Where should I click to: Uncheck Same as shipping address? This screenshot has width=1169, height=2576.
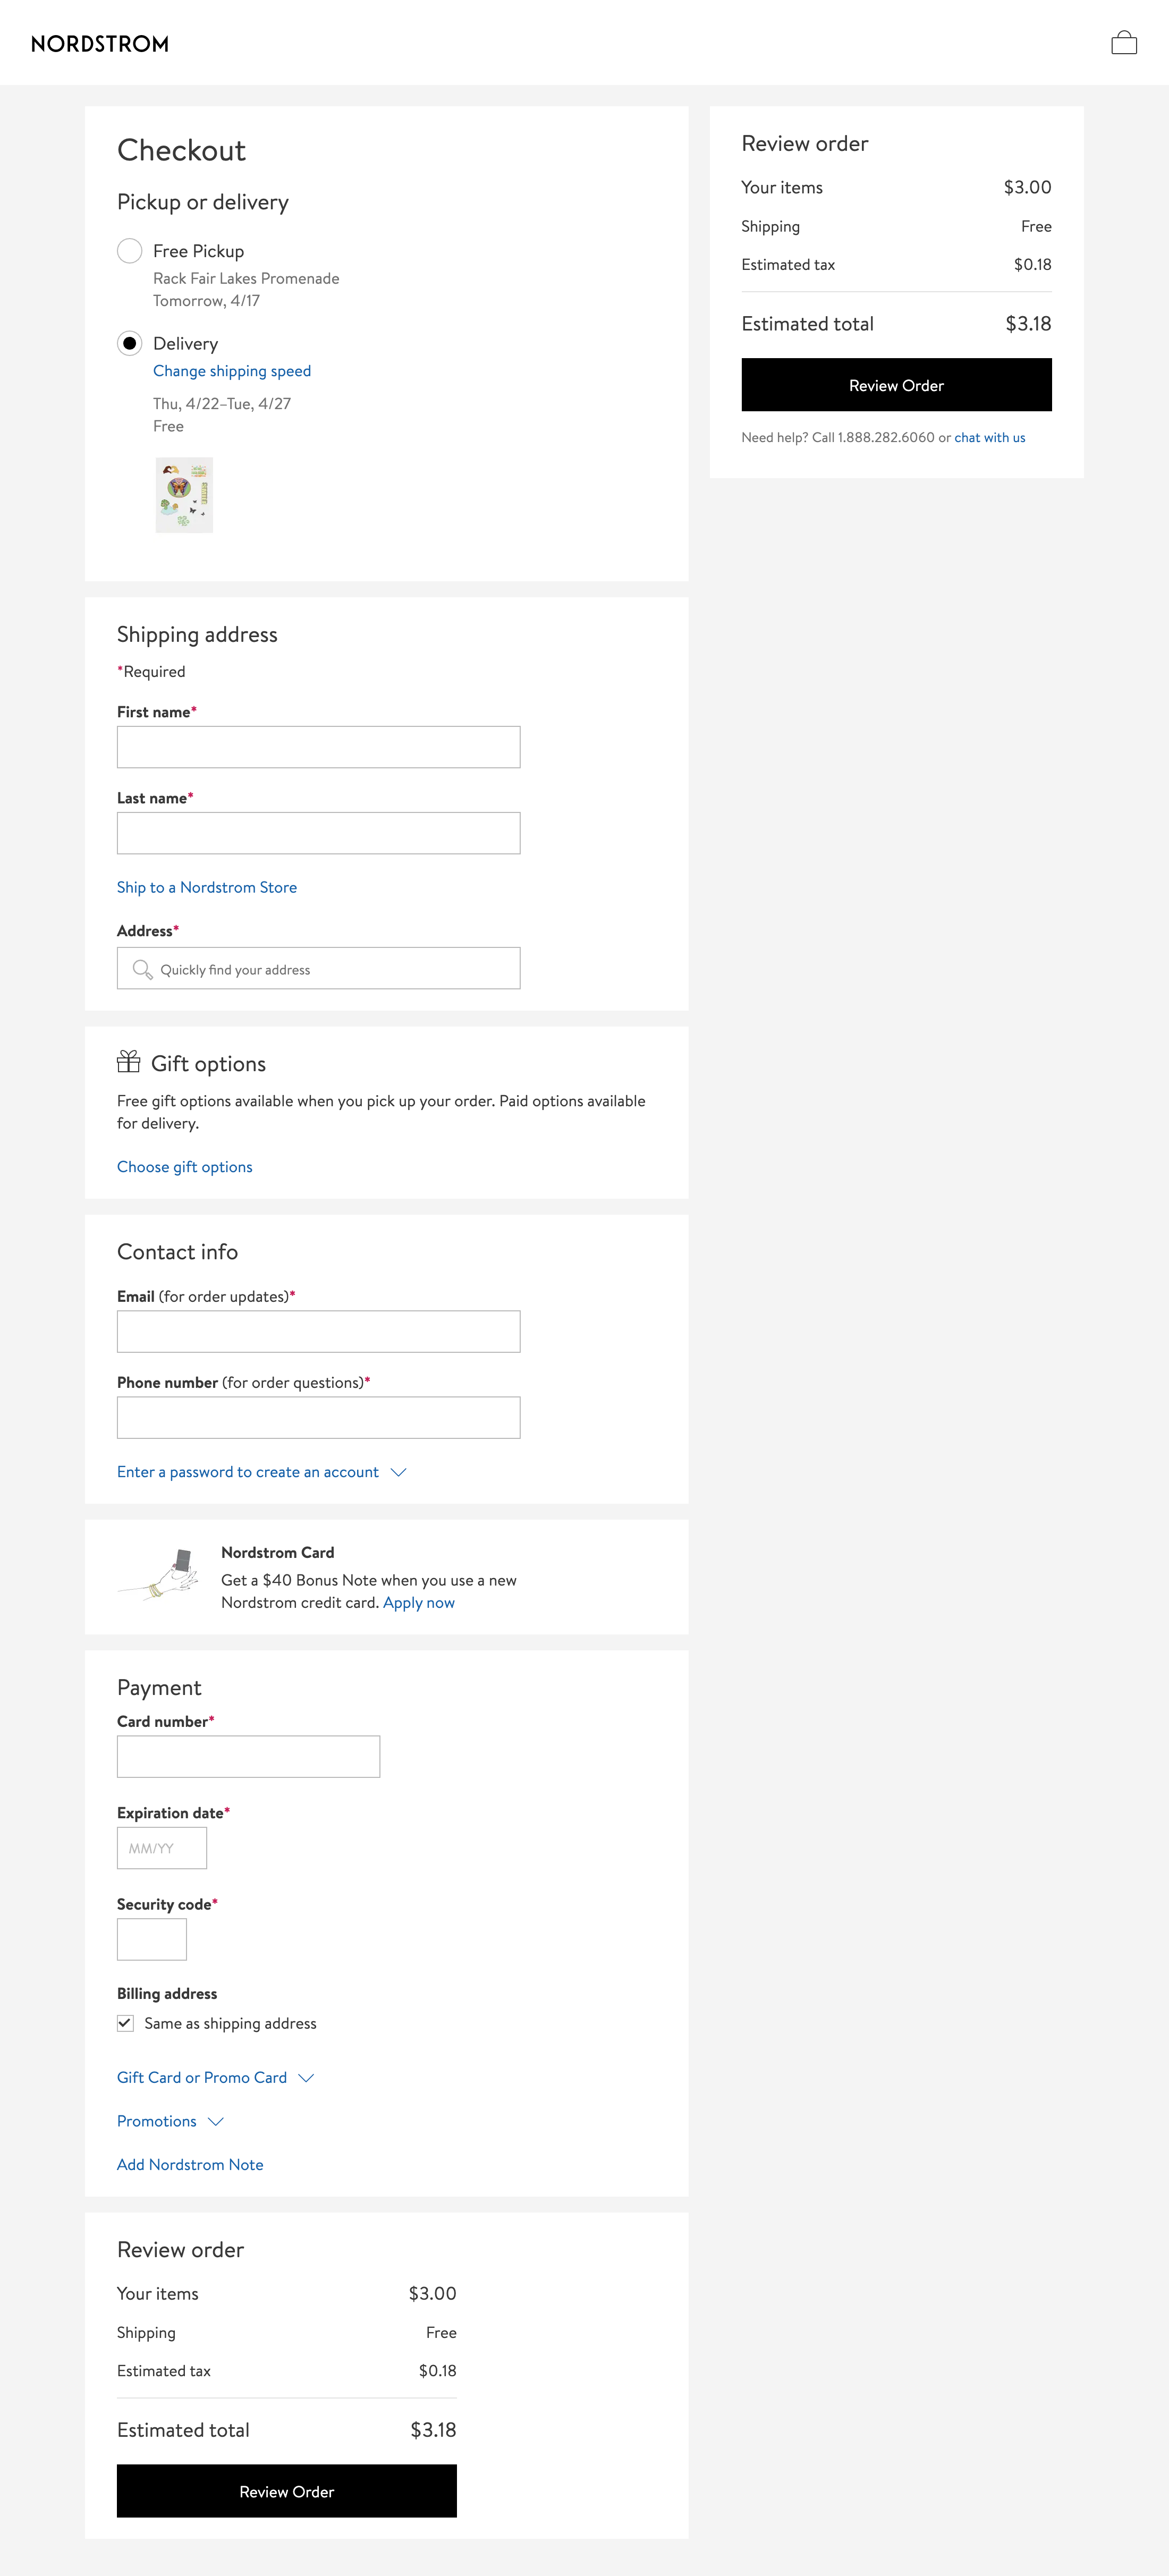pos(124,2023)
